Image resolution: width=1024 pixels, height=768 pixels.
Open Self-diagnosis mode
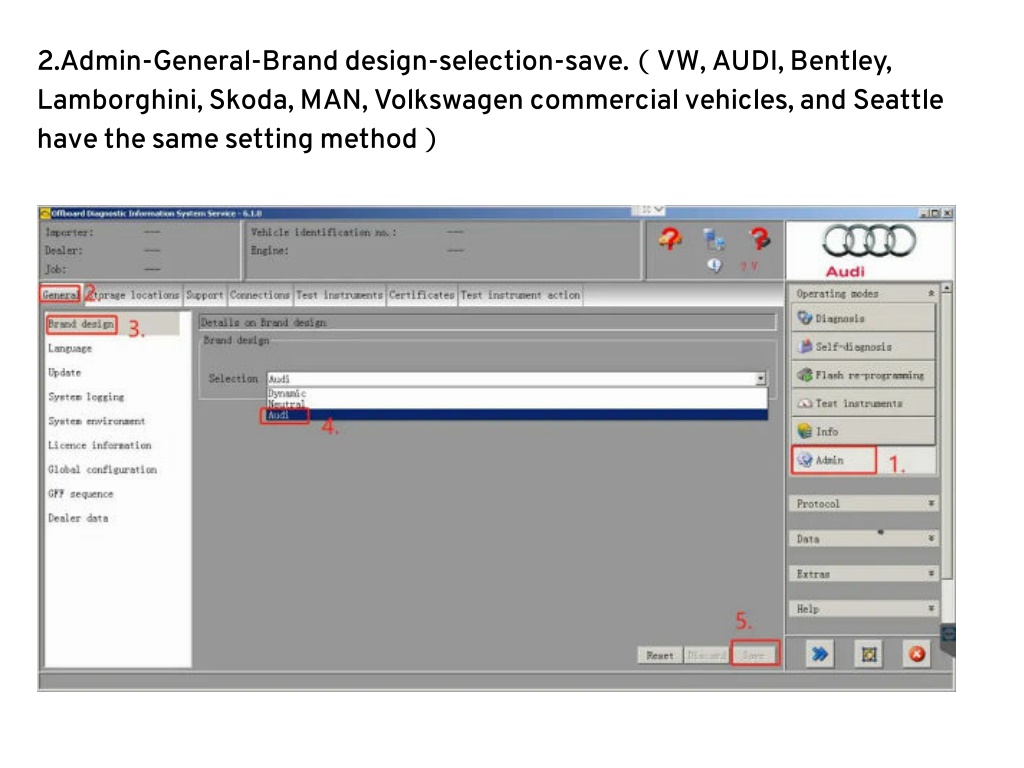coord(863,346)
